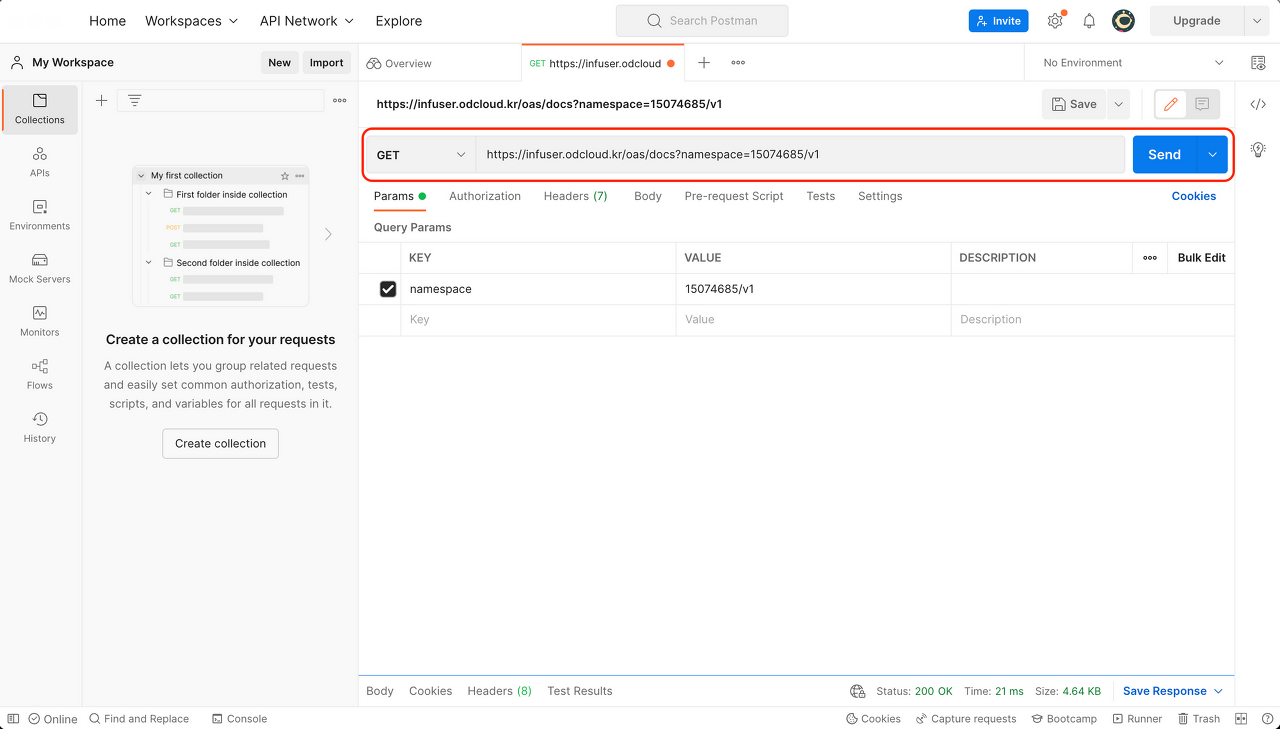Switch to the response Headers (8) tab
Image resolution: width=1280 pixels, height=729 pixels.
pos(499,691)
